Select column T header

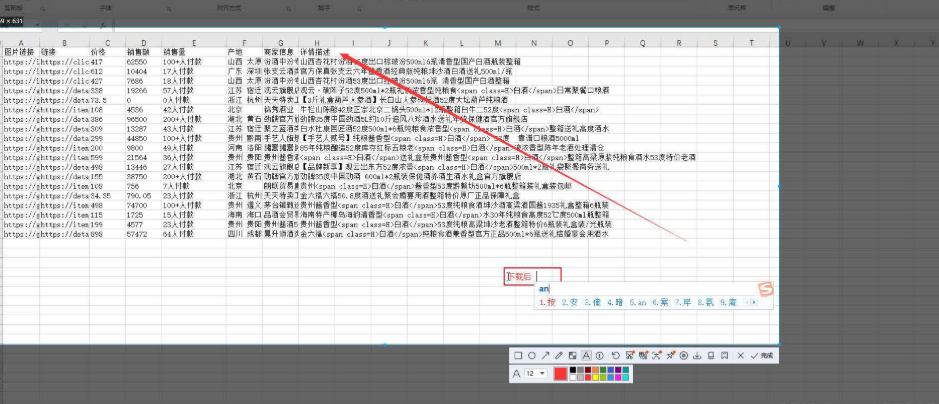752,43
